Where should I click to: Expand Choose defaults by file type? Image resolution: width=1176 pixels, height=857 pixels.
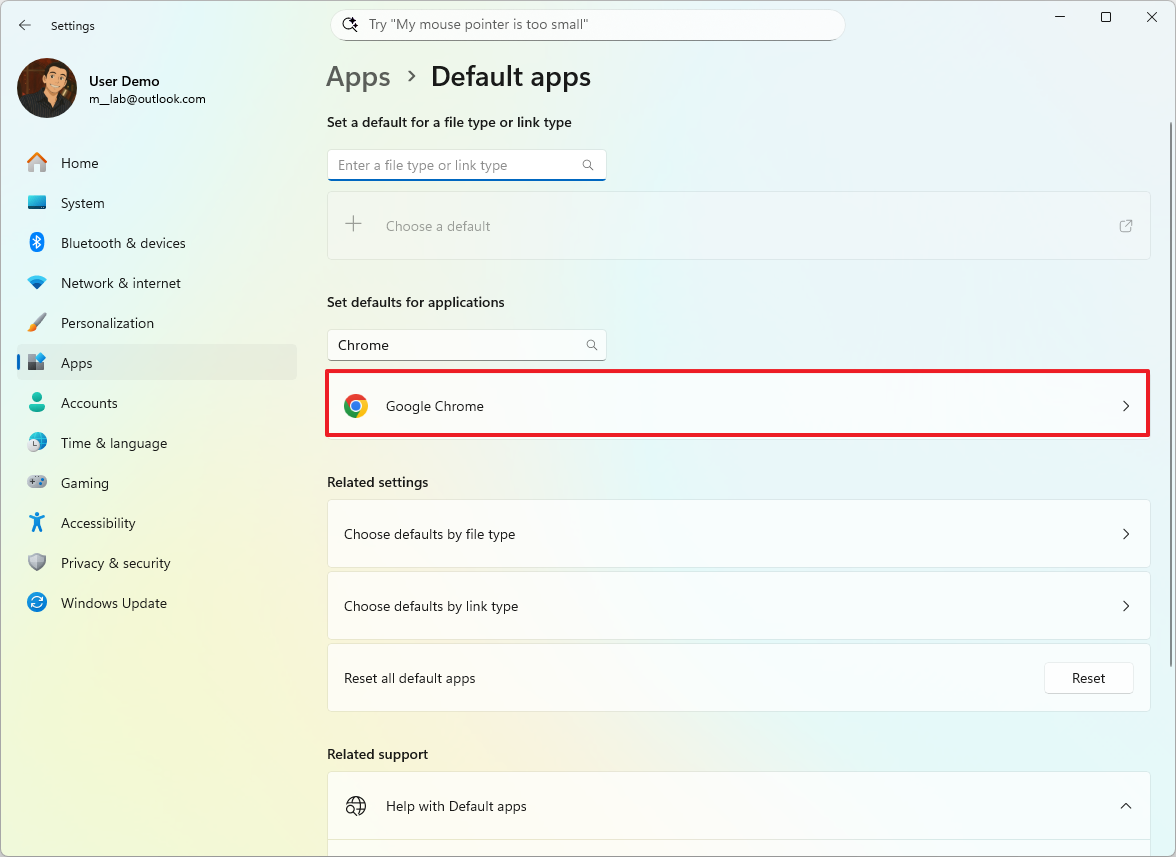tap(737, 533)
